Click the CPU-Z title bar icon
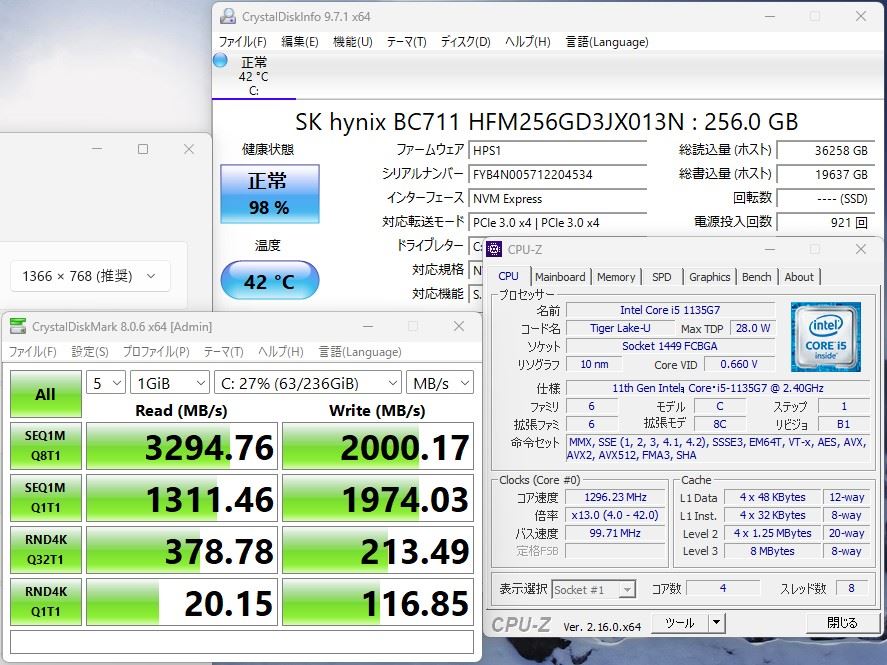The width and height of the screenshot is (887, 665). tap(494, 249)
